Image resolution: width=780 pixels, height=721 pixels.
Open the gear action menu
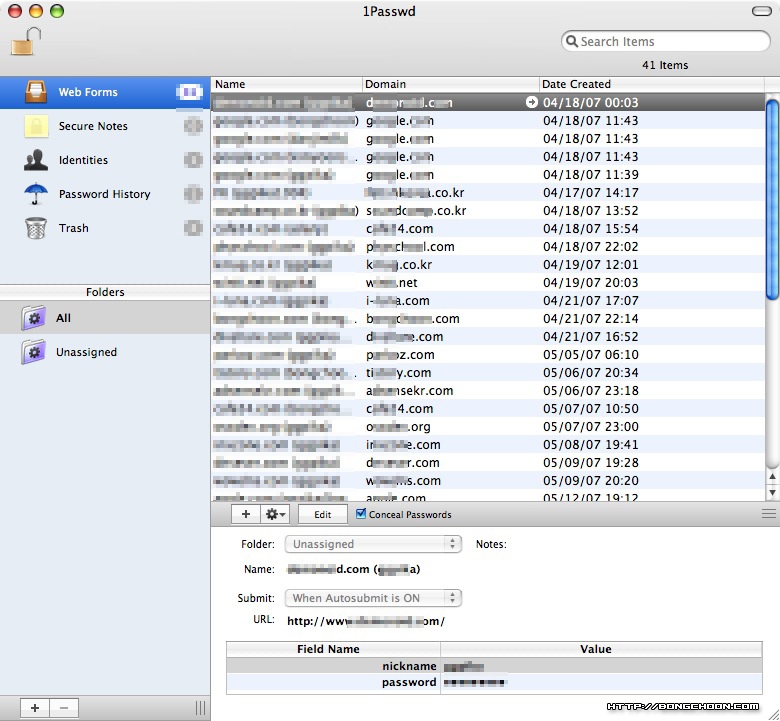[x=275, y=514]
